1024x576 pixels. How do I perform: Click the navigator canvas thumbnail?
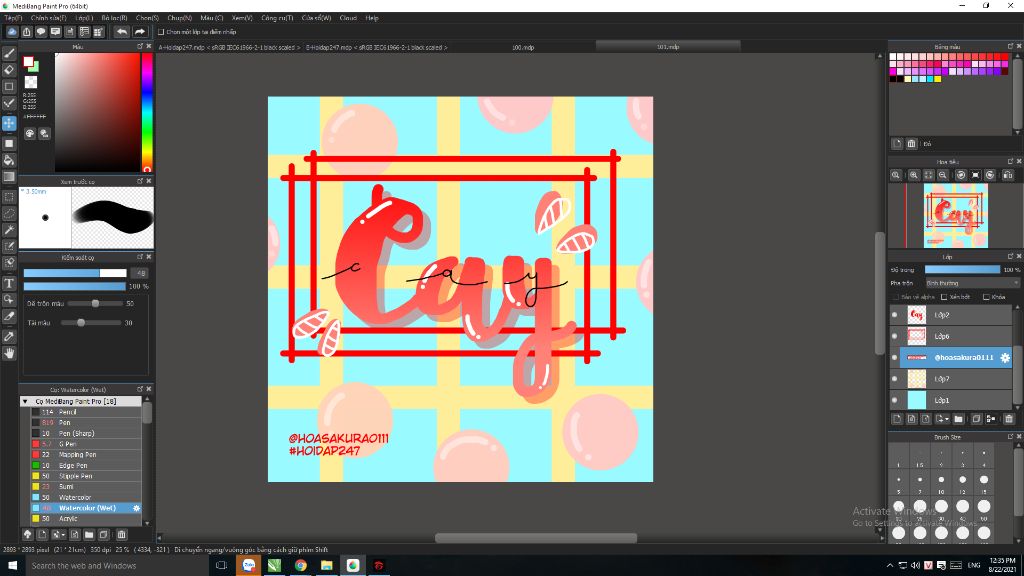point(955,216)
